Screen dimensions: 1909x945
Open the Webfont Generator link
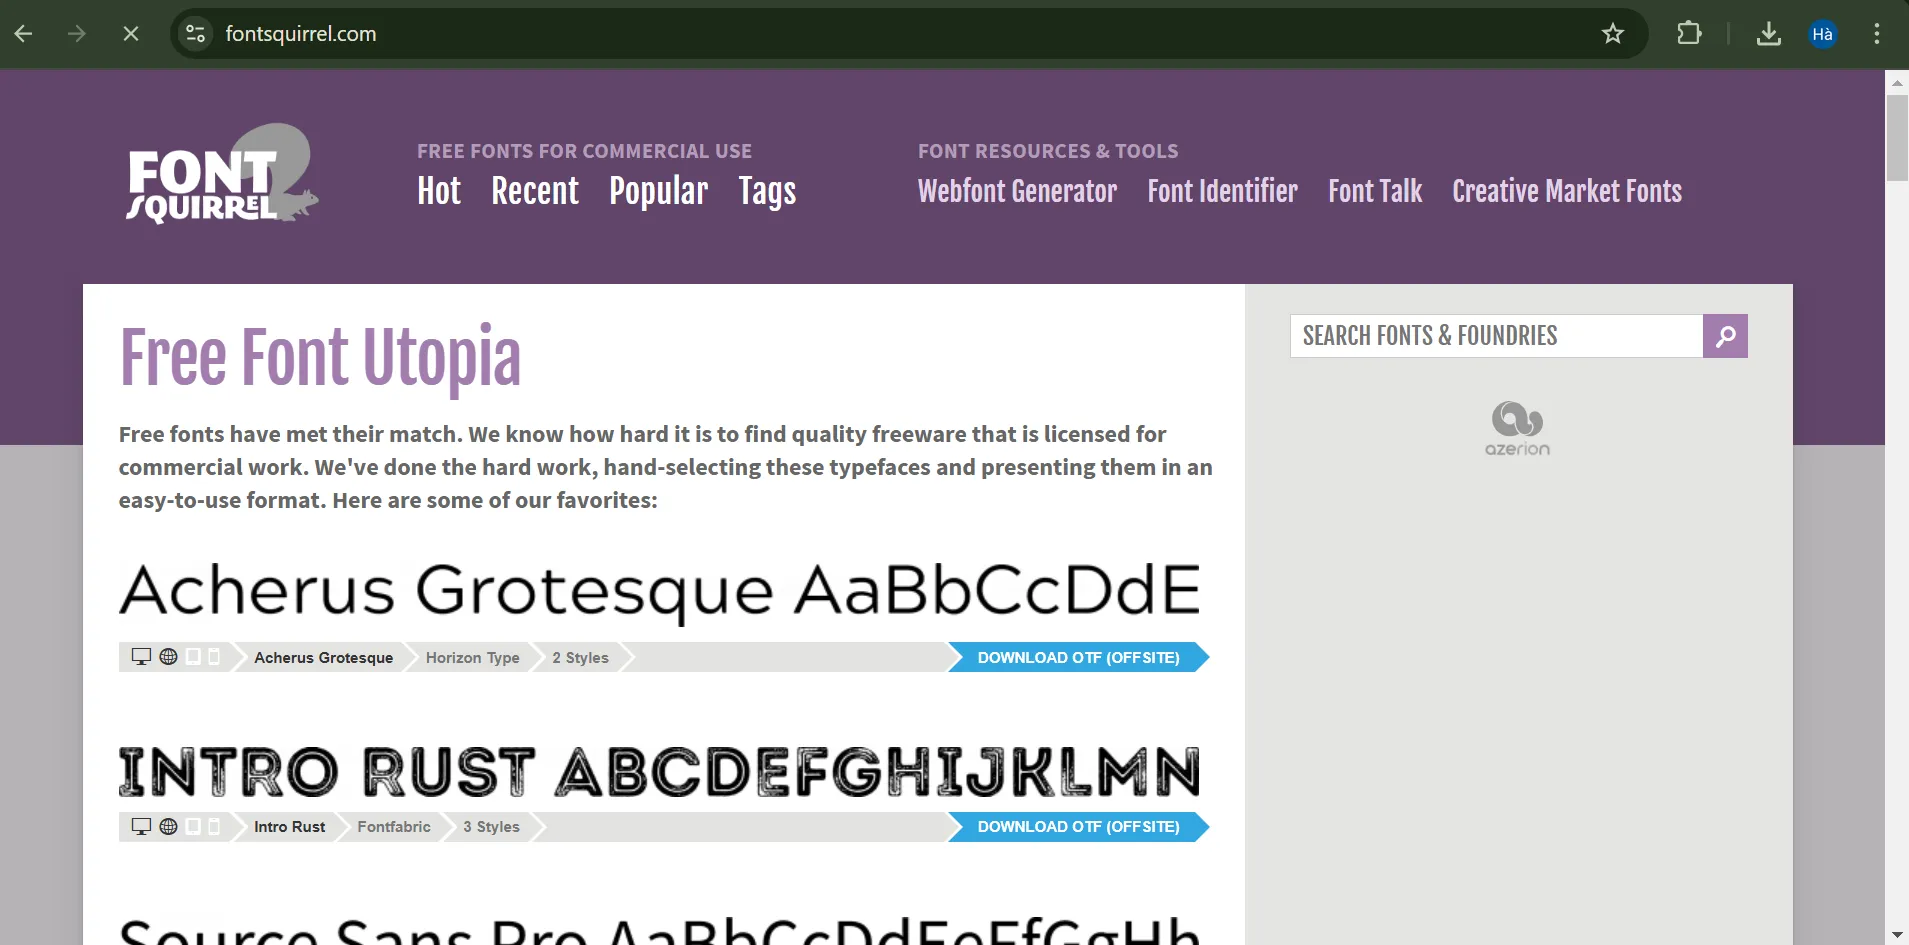tap(1016, 191)
